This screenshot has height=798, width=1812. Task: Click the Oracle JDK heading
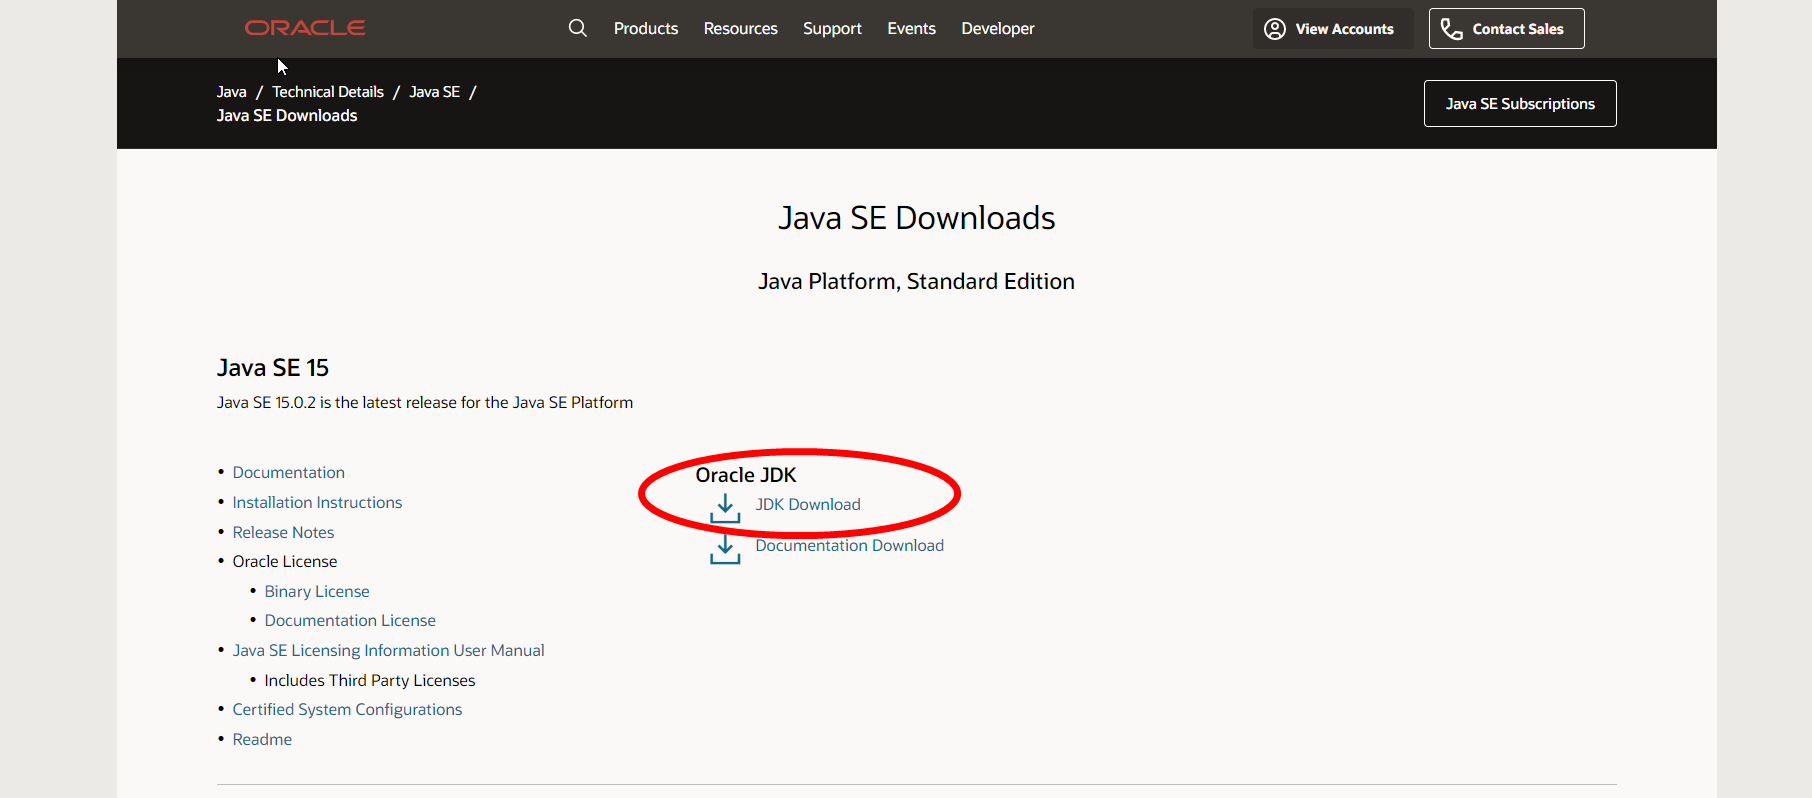[x=746, y=475]
